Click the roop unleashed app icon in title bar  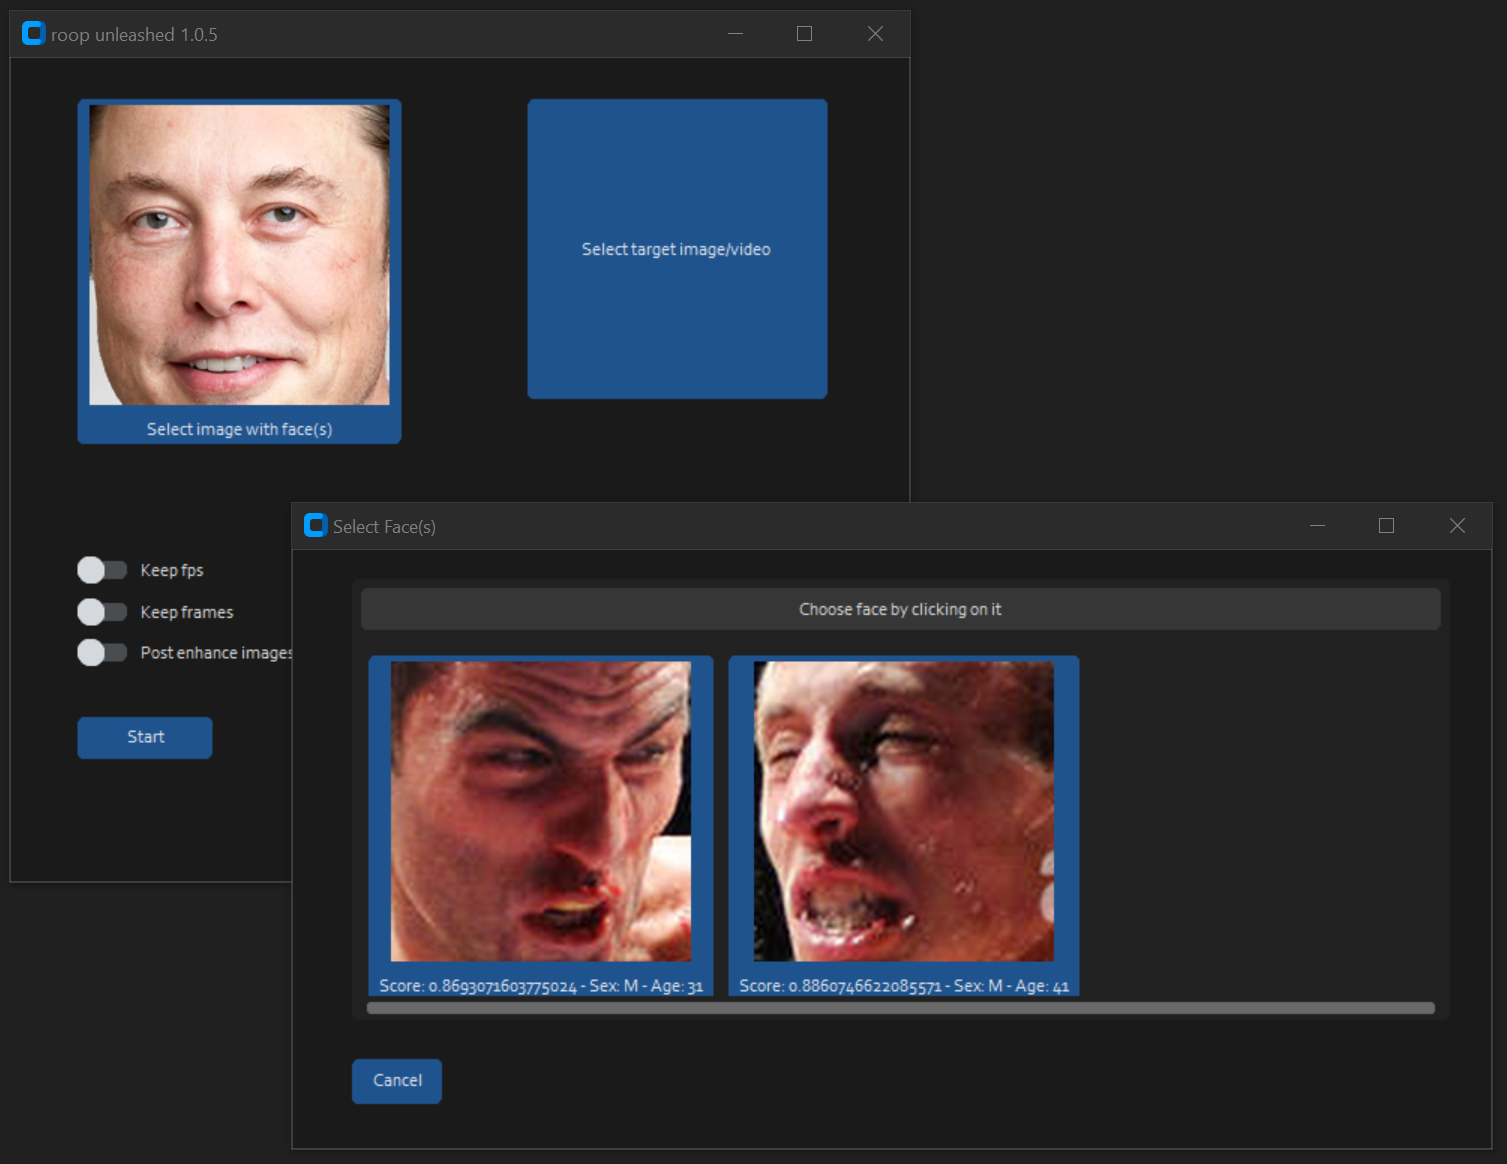(32, 33)
